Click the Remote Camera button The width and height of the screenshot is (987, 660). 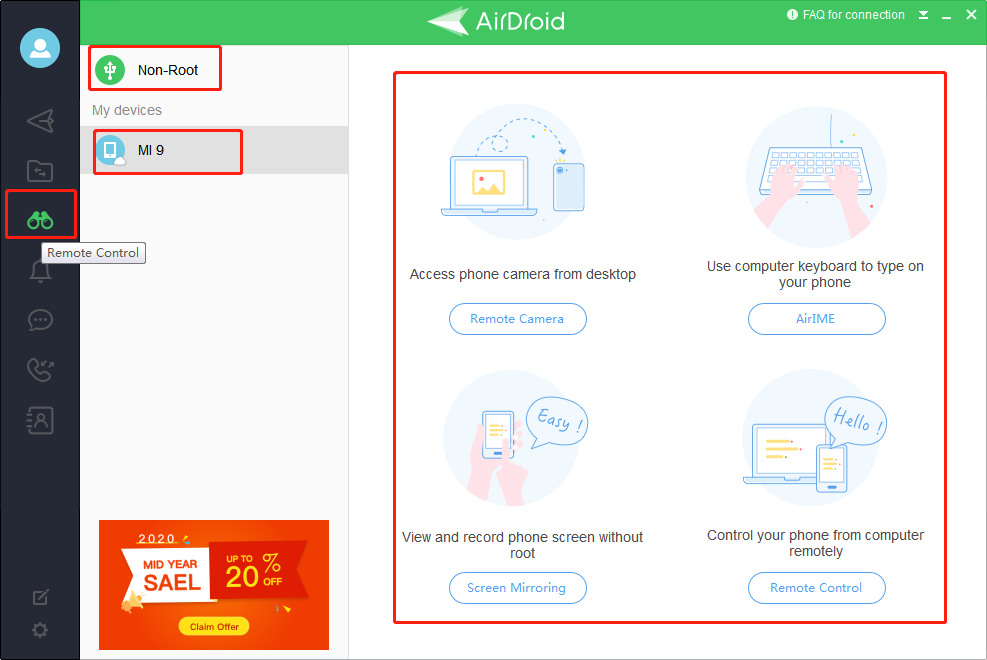[517, 319]
